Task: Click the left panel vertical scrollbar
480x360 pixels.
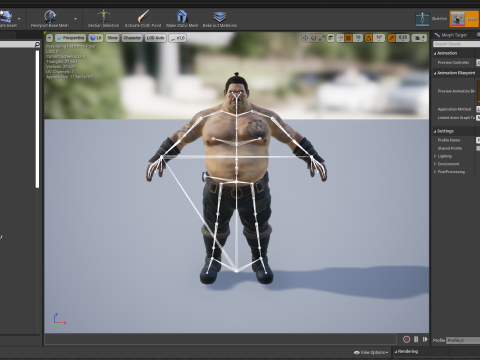Action: pyautogui.click(x=38, y=119)
